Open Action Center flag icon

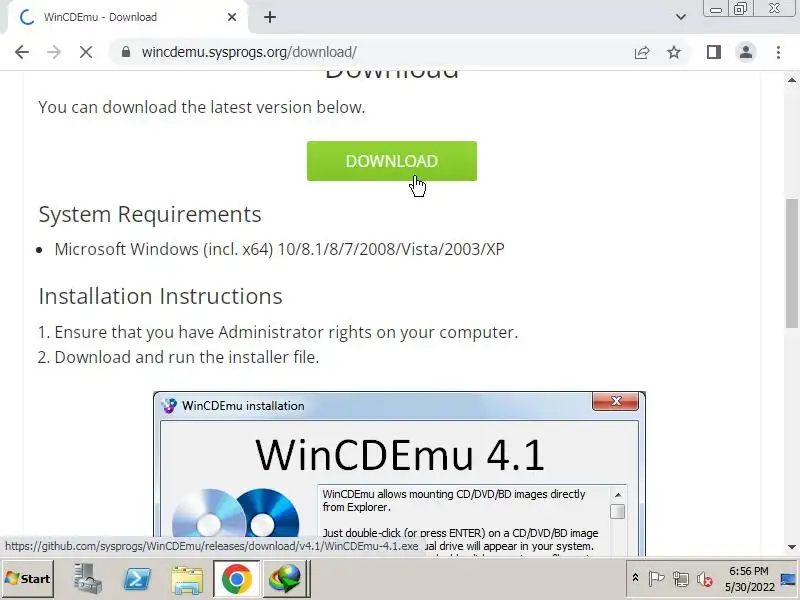[656, 579]
